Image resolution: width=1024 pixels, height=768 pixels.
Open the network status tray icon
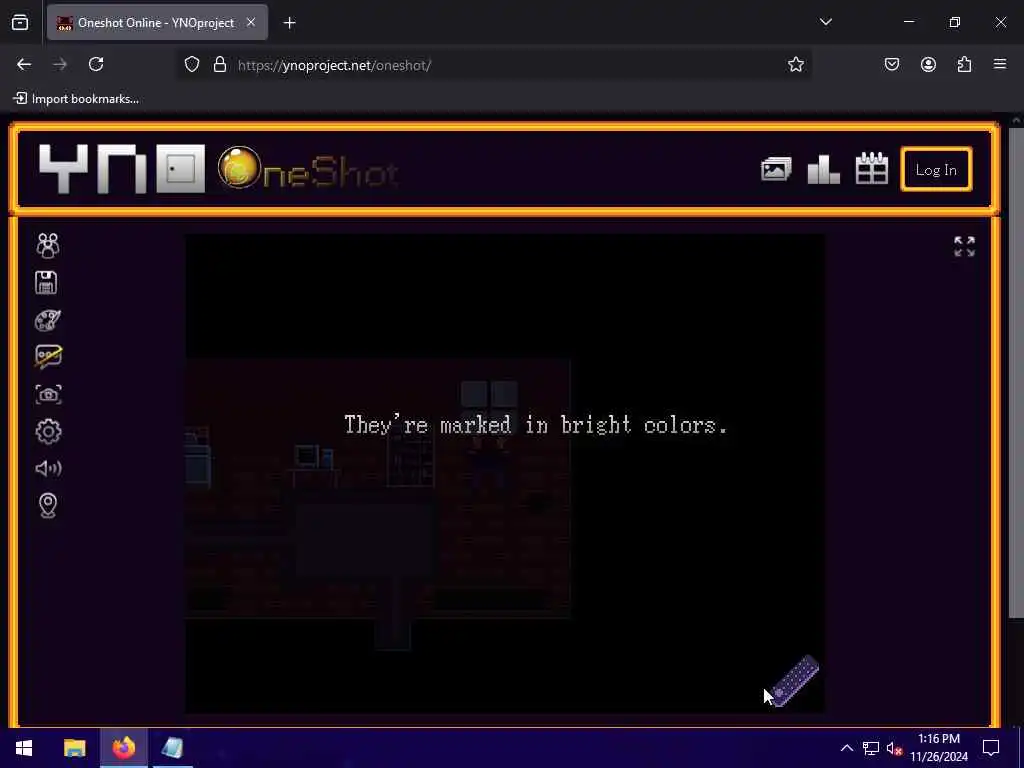point(871,748)
